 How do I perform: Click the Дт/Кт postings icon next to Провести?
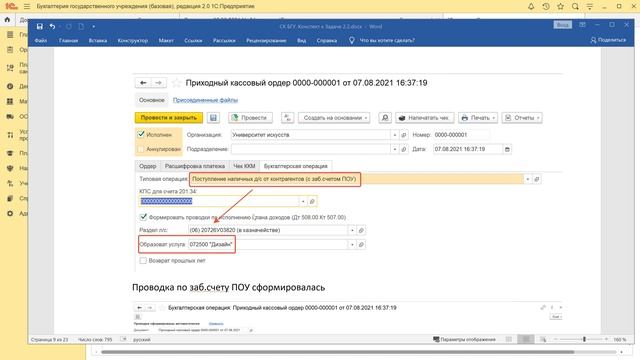(287, 118)
